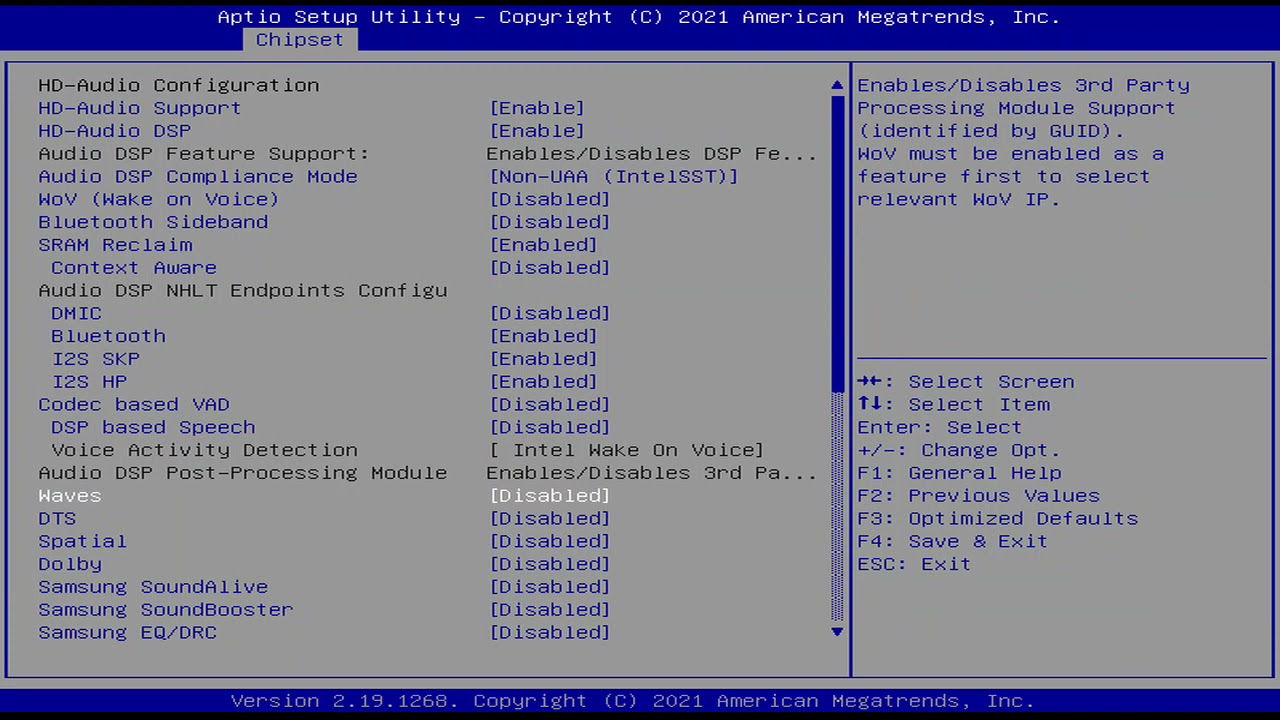Click the scrollbar up arrow

pyautogui.click(x=837, y=86)
